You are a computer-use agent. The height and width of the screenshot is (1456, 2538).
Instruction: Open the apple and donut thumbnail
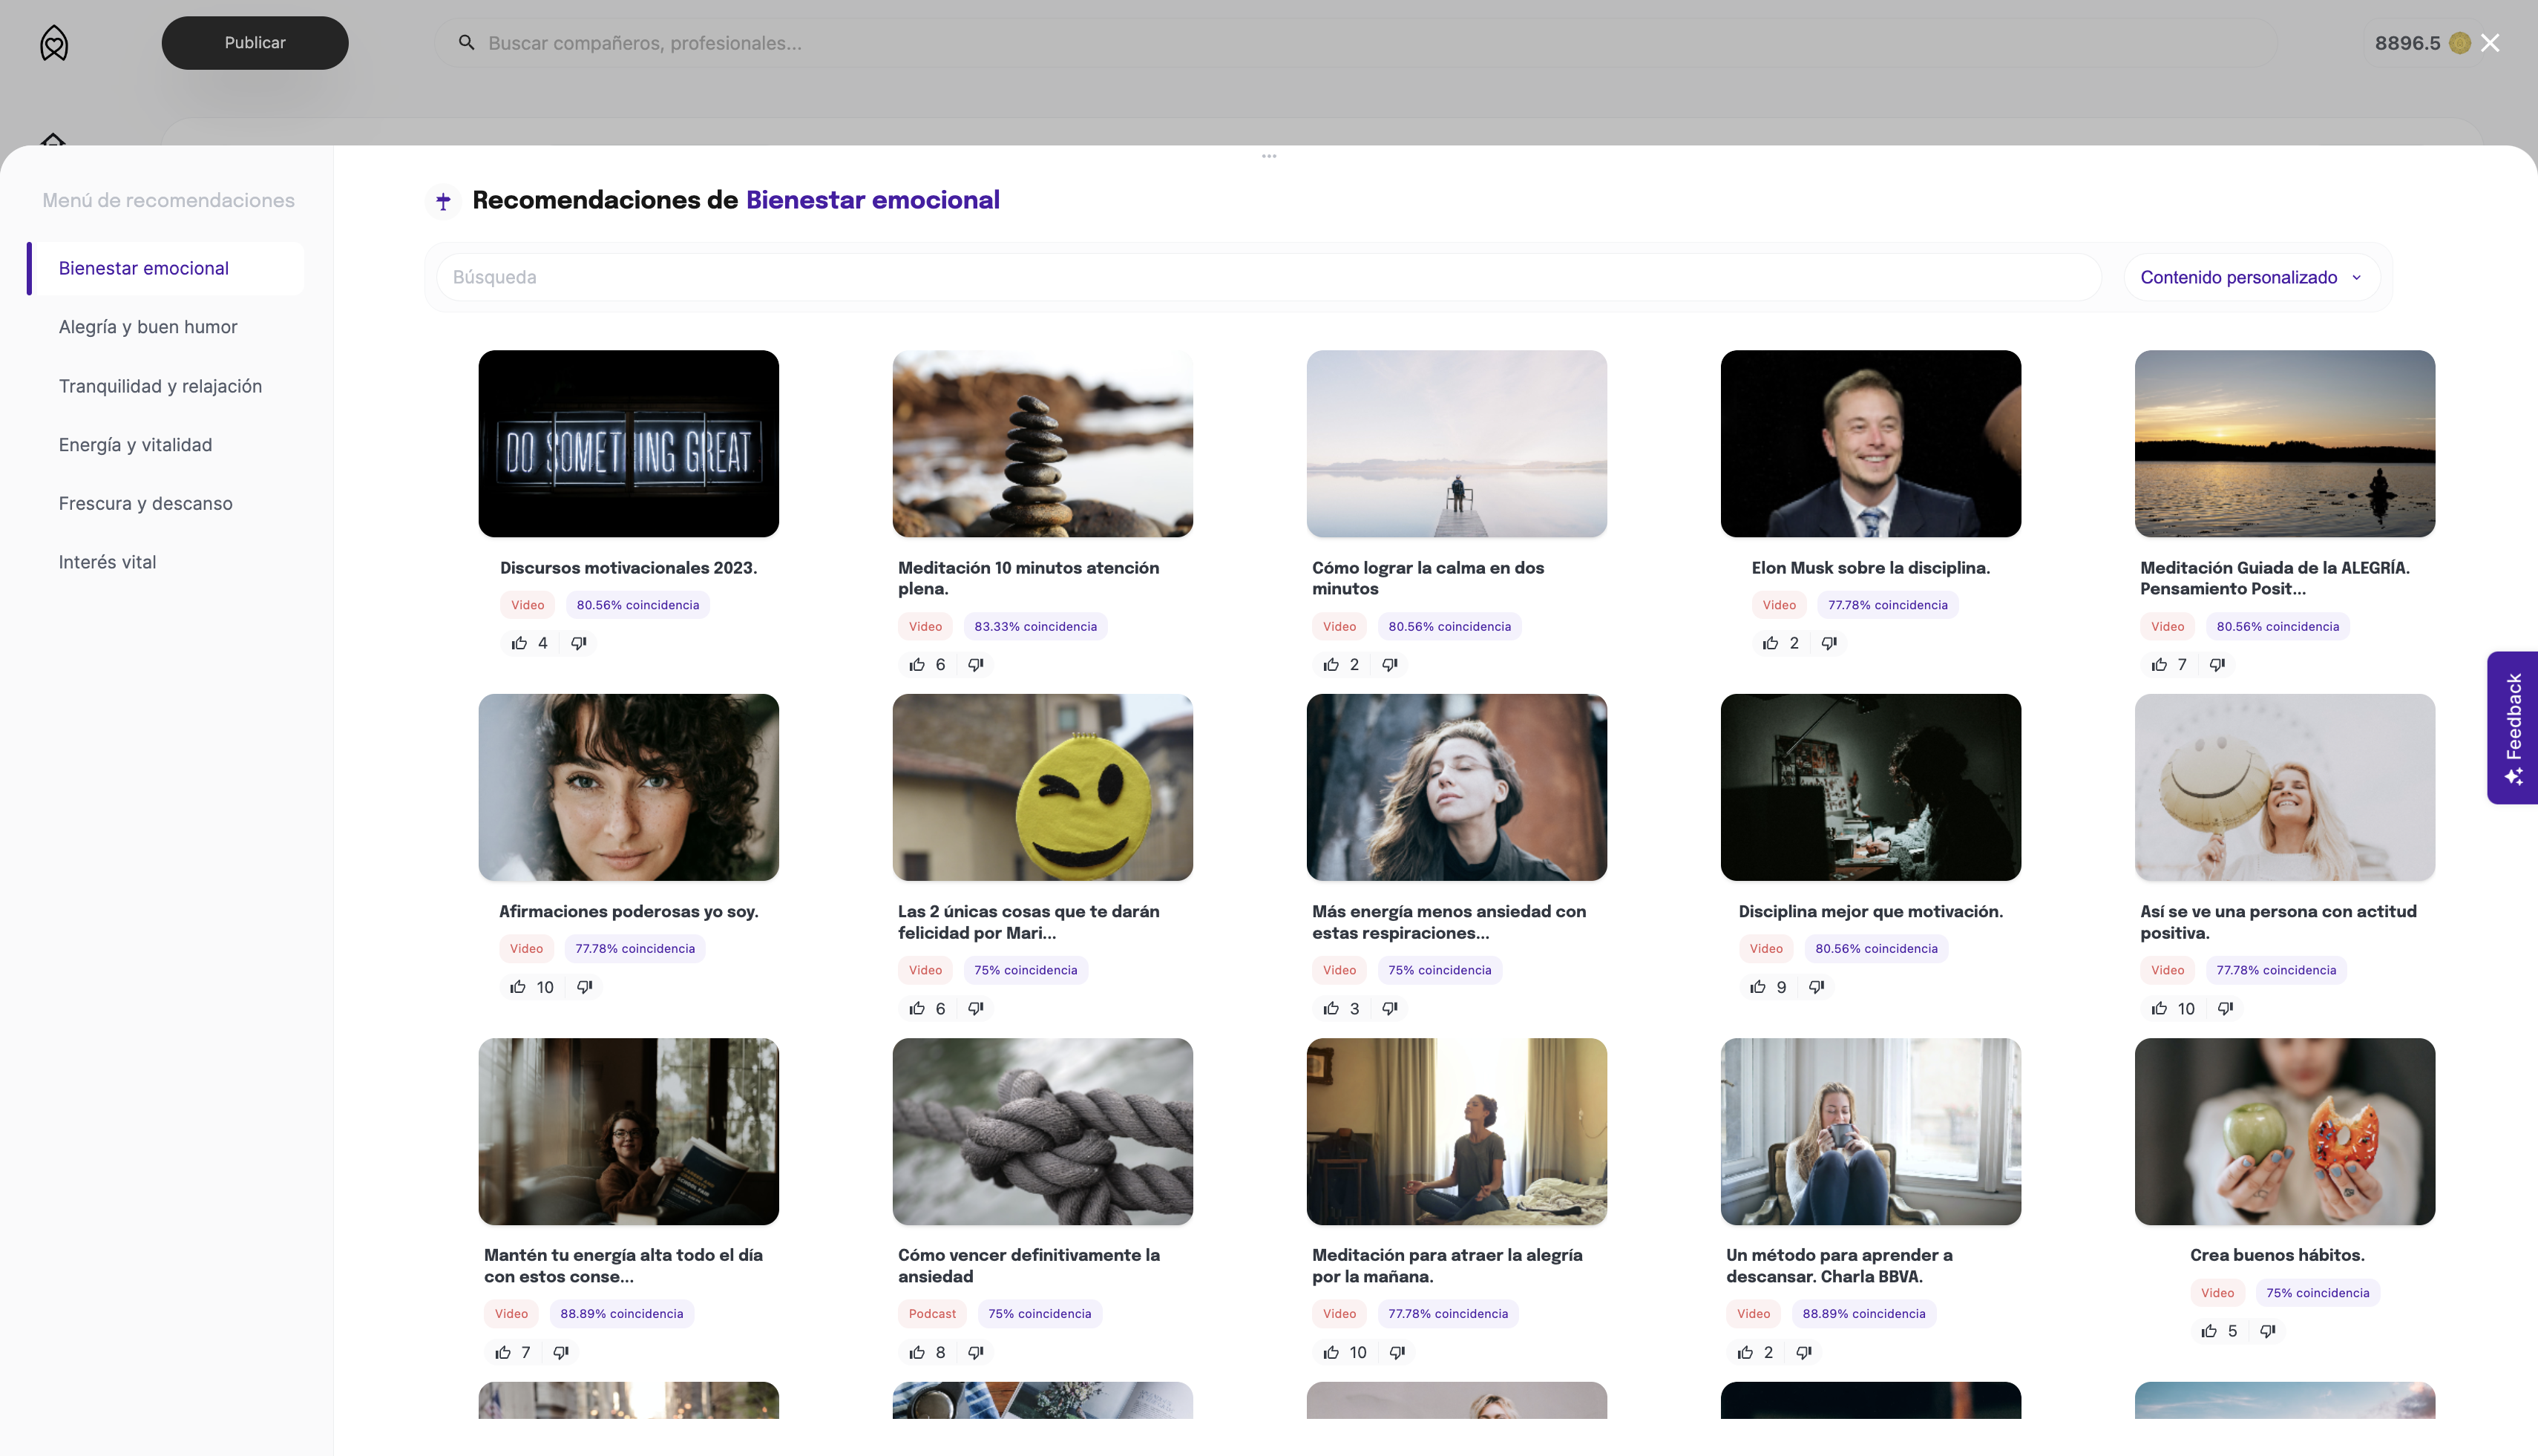pyautogui.click(x=2284, y=1131)
